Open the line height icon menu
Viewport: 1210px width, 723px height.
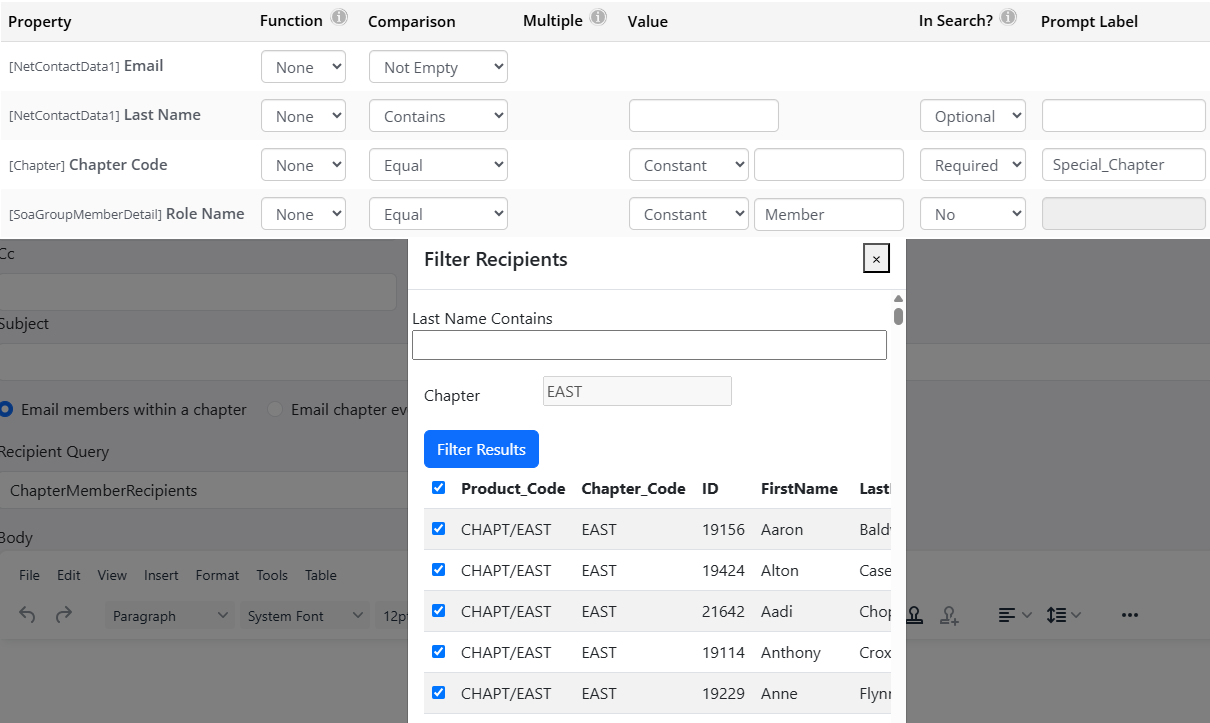1063,616
